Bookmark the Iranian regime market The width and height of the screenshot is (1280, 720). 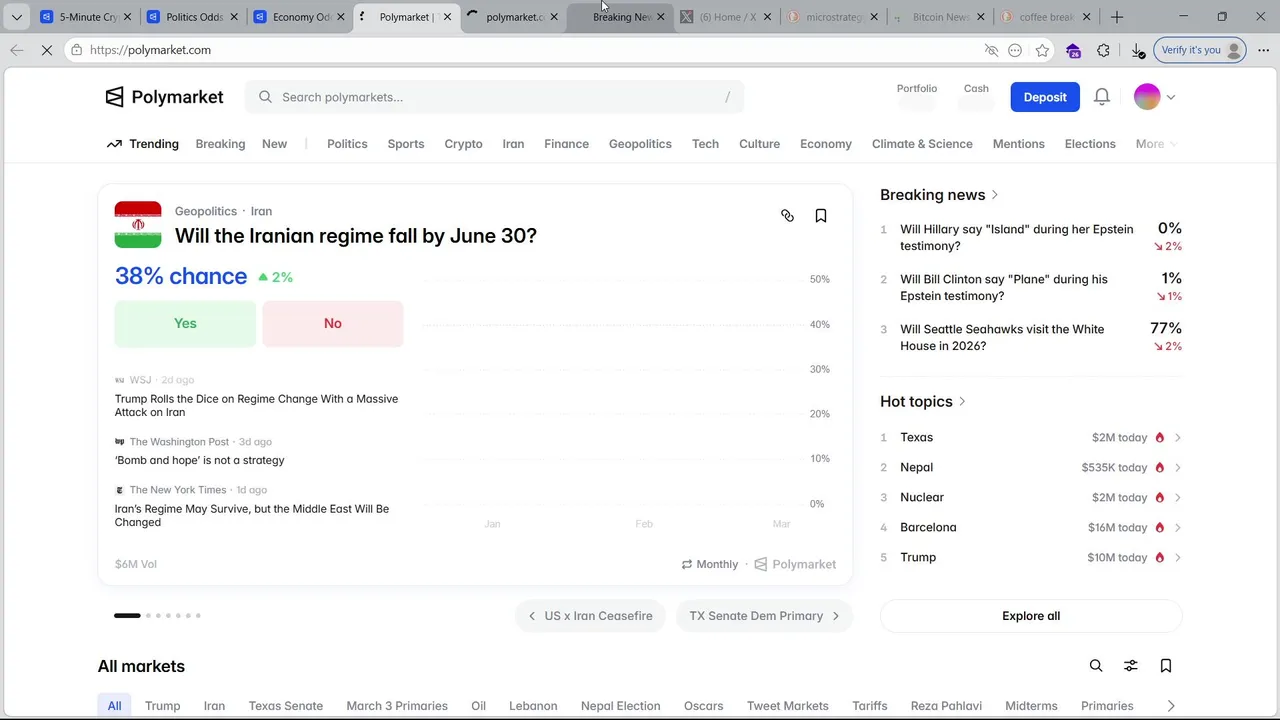(821, 216)
